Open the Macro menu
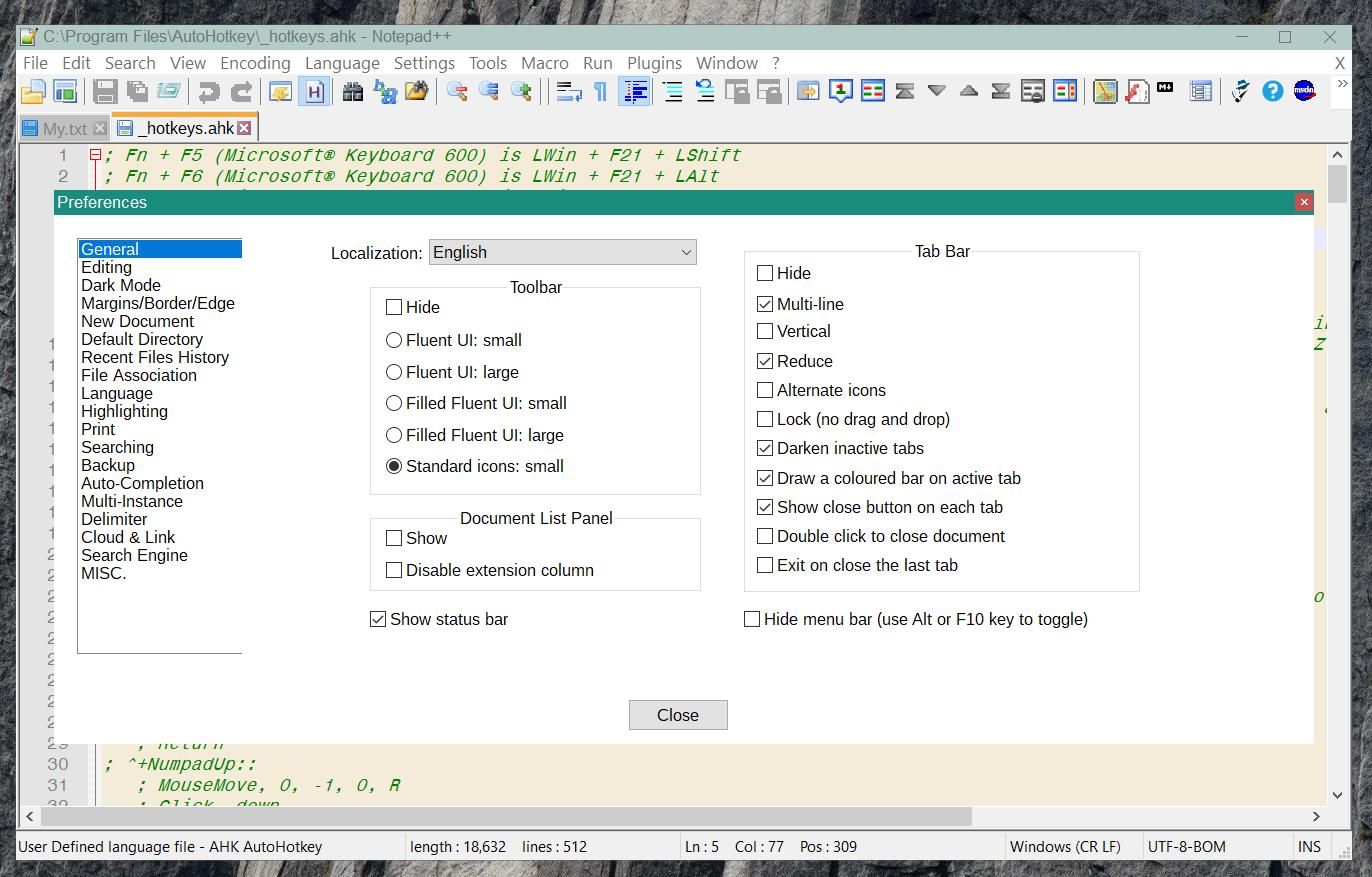This screenshot has height=877, width=1372. click(545, 63)
